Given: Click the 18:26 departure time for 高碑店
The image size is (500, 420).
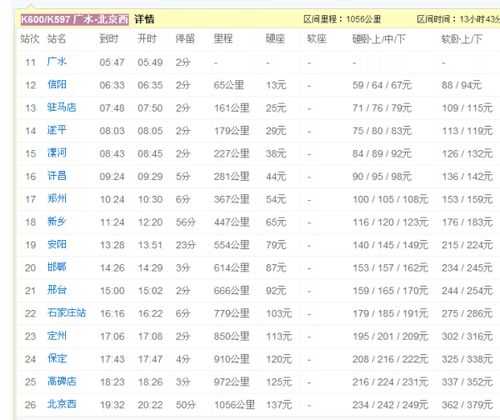Looking at the screenshot, I should tap(150, 382).
